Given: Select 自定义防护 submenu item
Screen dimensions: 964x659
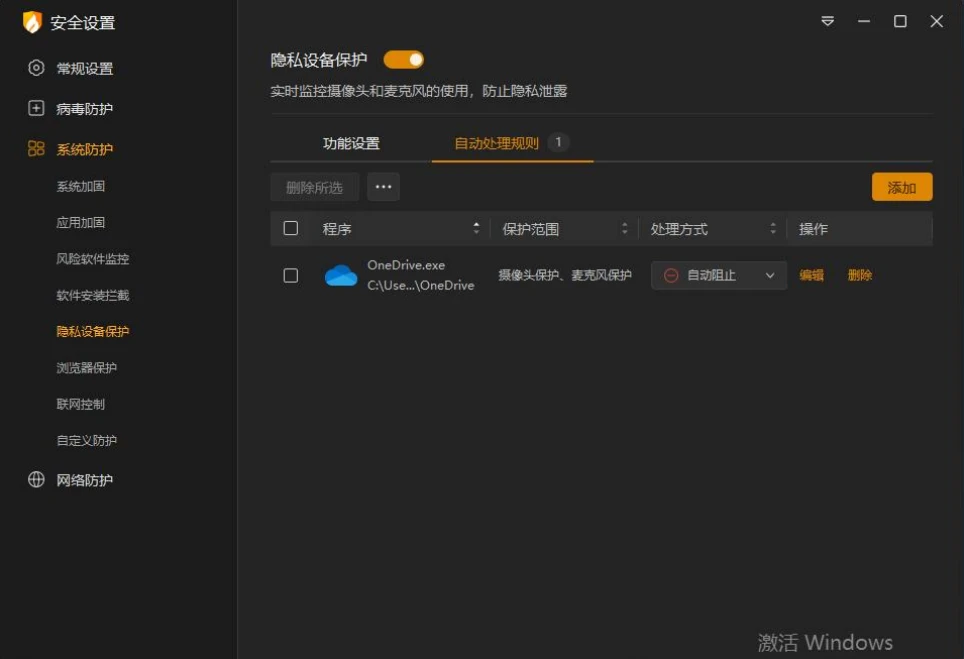Looking at the screenshot, I should [87, 440].
